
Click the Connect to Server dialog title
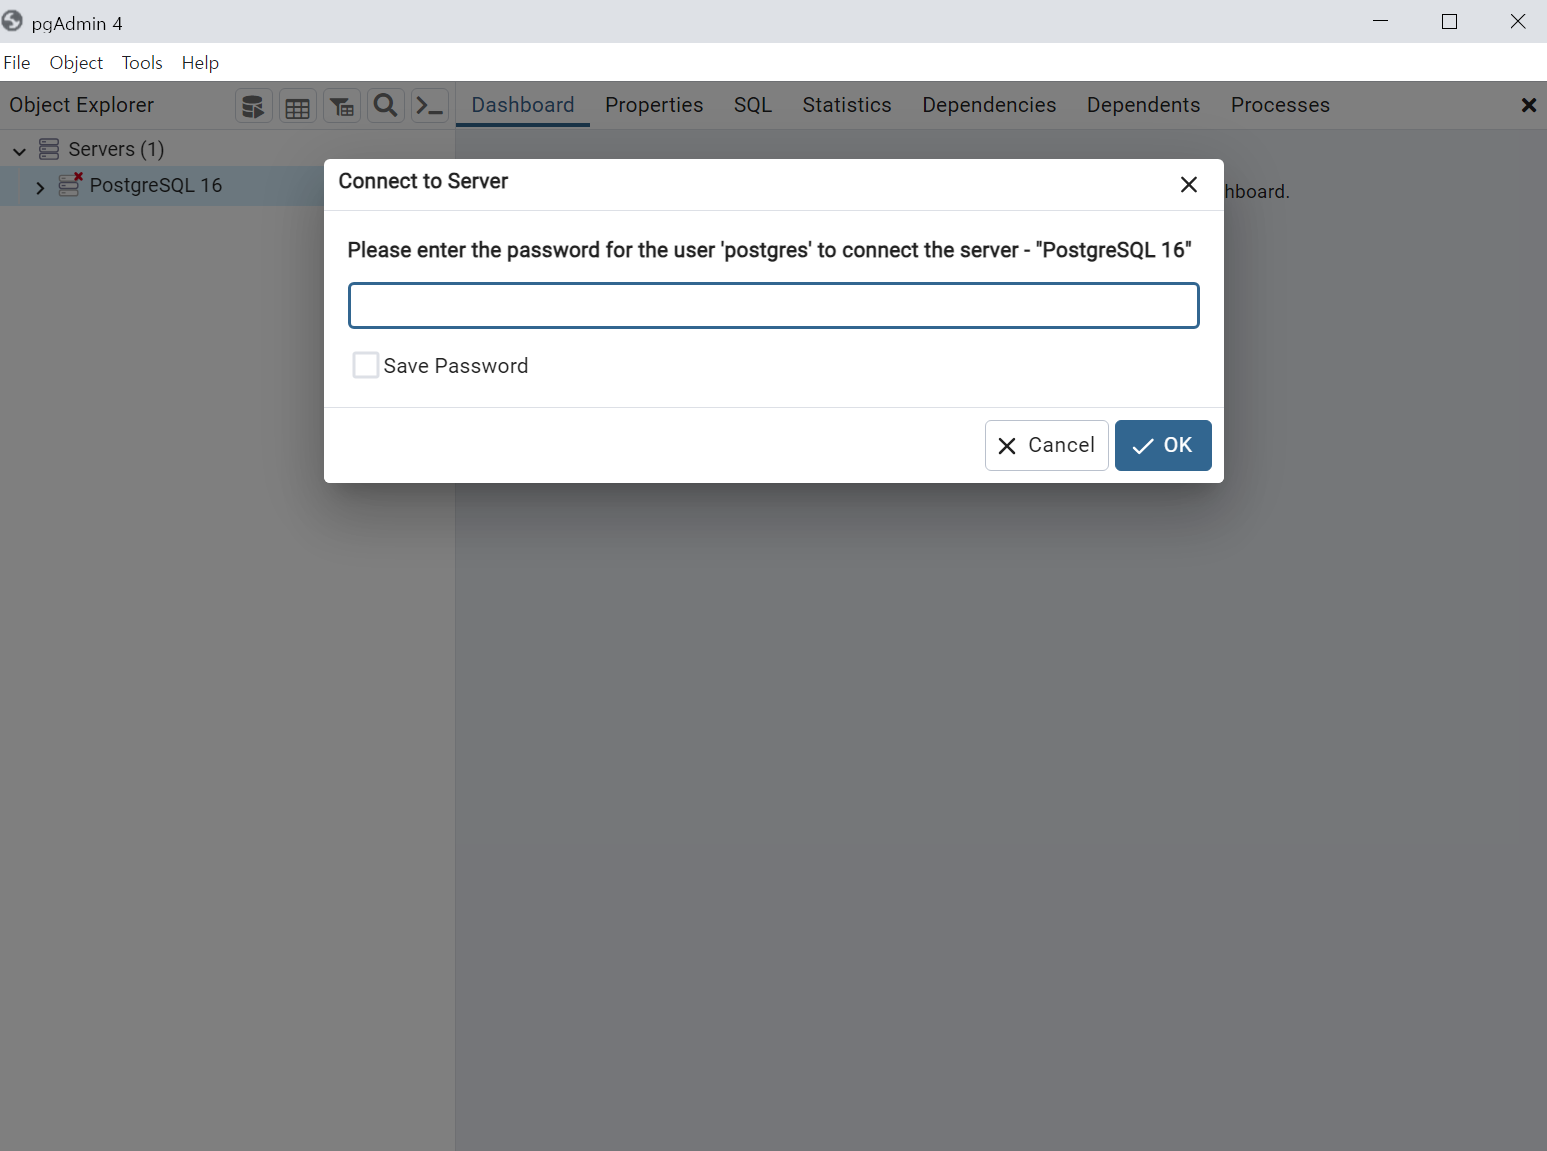pyautogui.click(x=423, y=181)
